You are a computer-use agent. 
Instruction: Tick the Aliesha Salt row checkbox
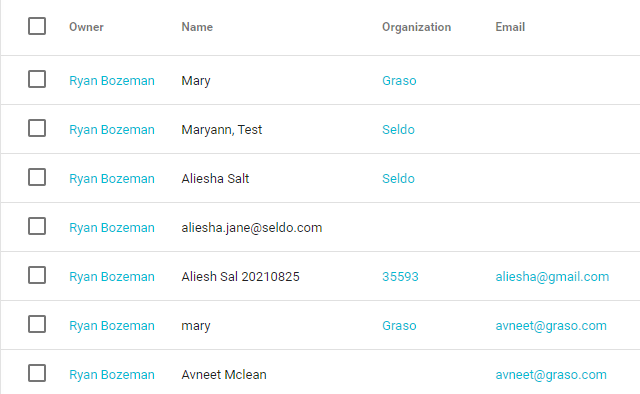(x=37, y=177)
